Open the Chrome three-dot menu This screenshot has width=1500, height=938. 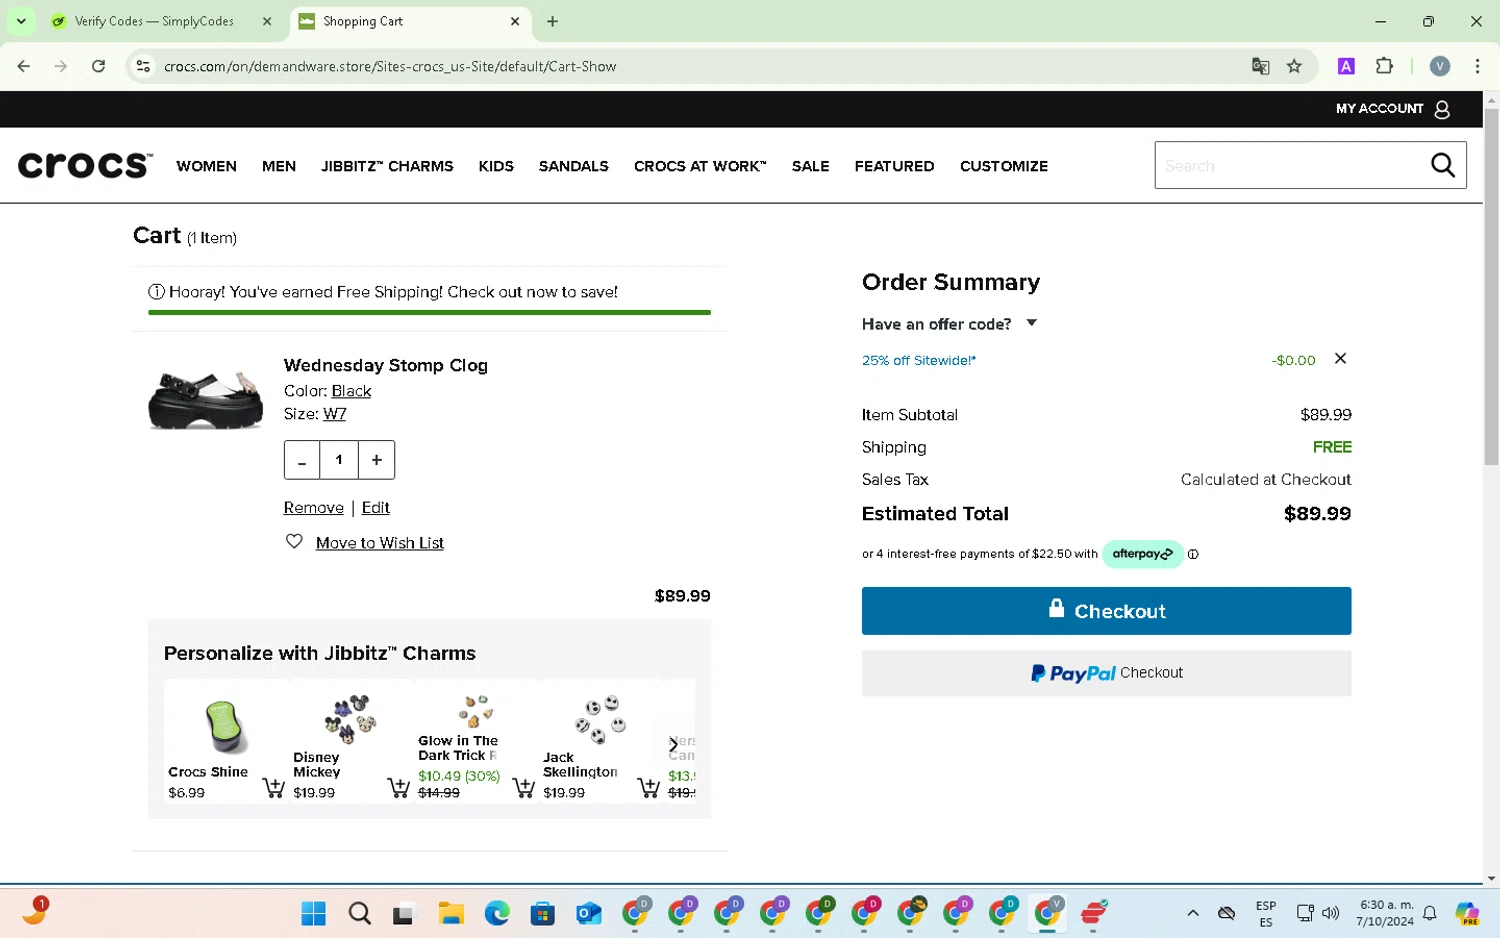(x=1477, y=66)
